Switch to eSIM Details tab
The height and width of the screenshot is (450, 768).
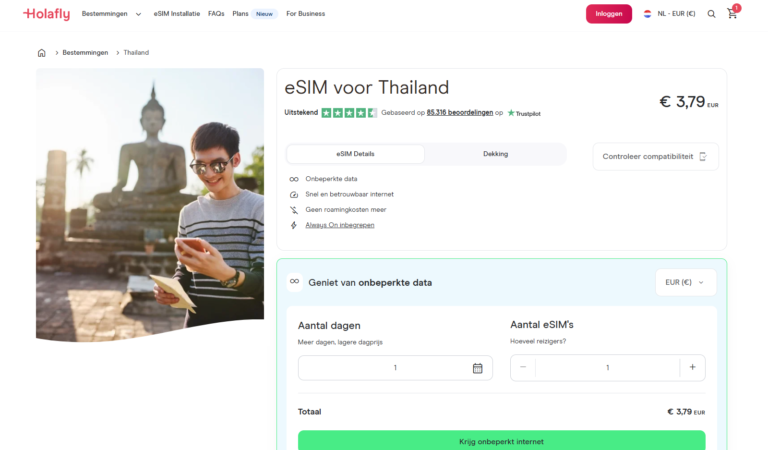(355, 154)
